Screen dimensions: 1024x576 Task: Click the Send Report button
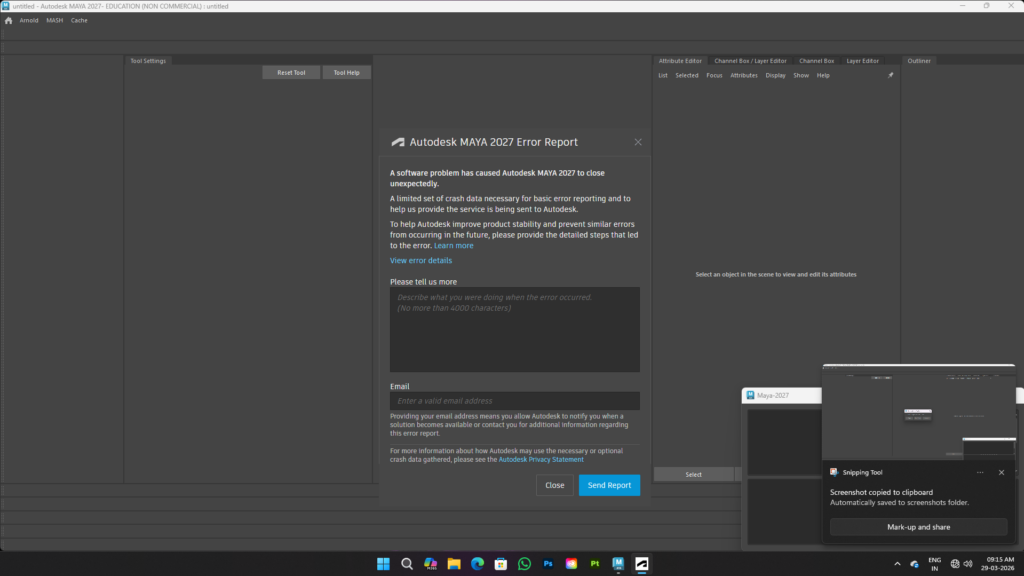[x=609, y=485]
